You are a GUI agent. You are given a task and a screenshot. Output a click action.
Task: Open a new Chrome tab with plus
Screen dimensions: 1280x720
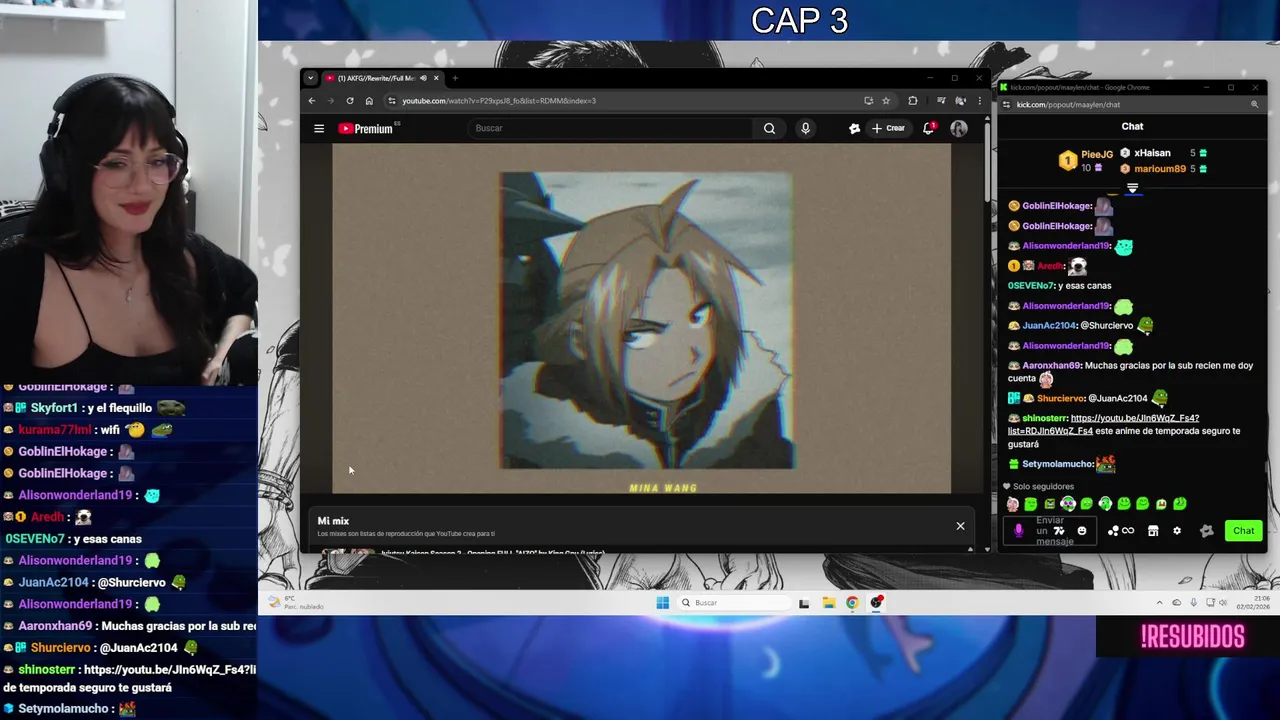click(455, 78)
